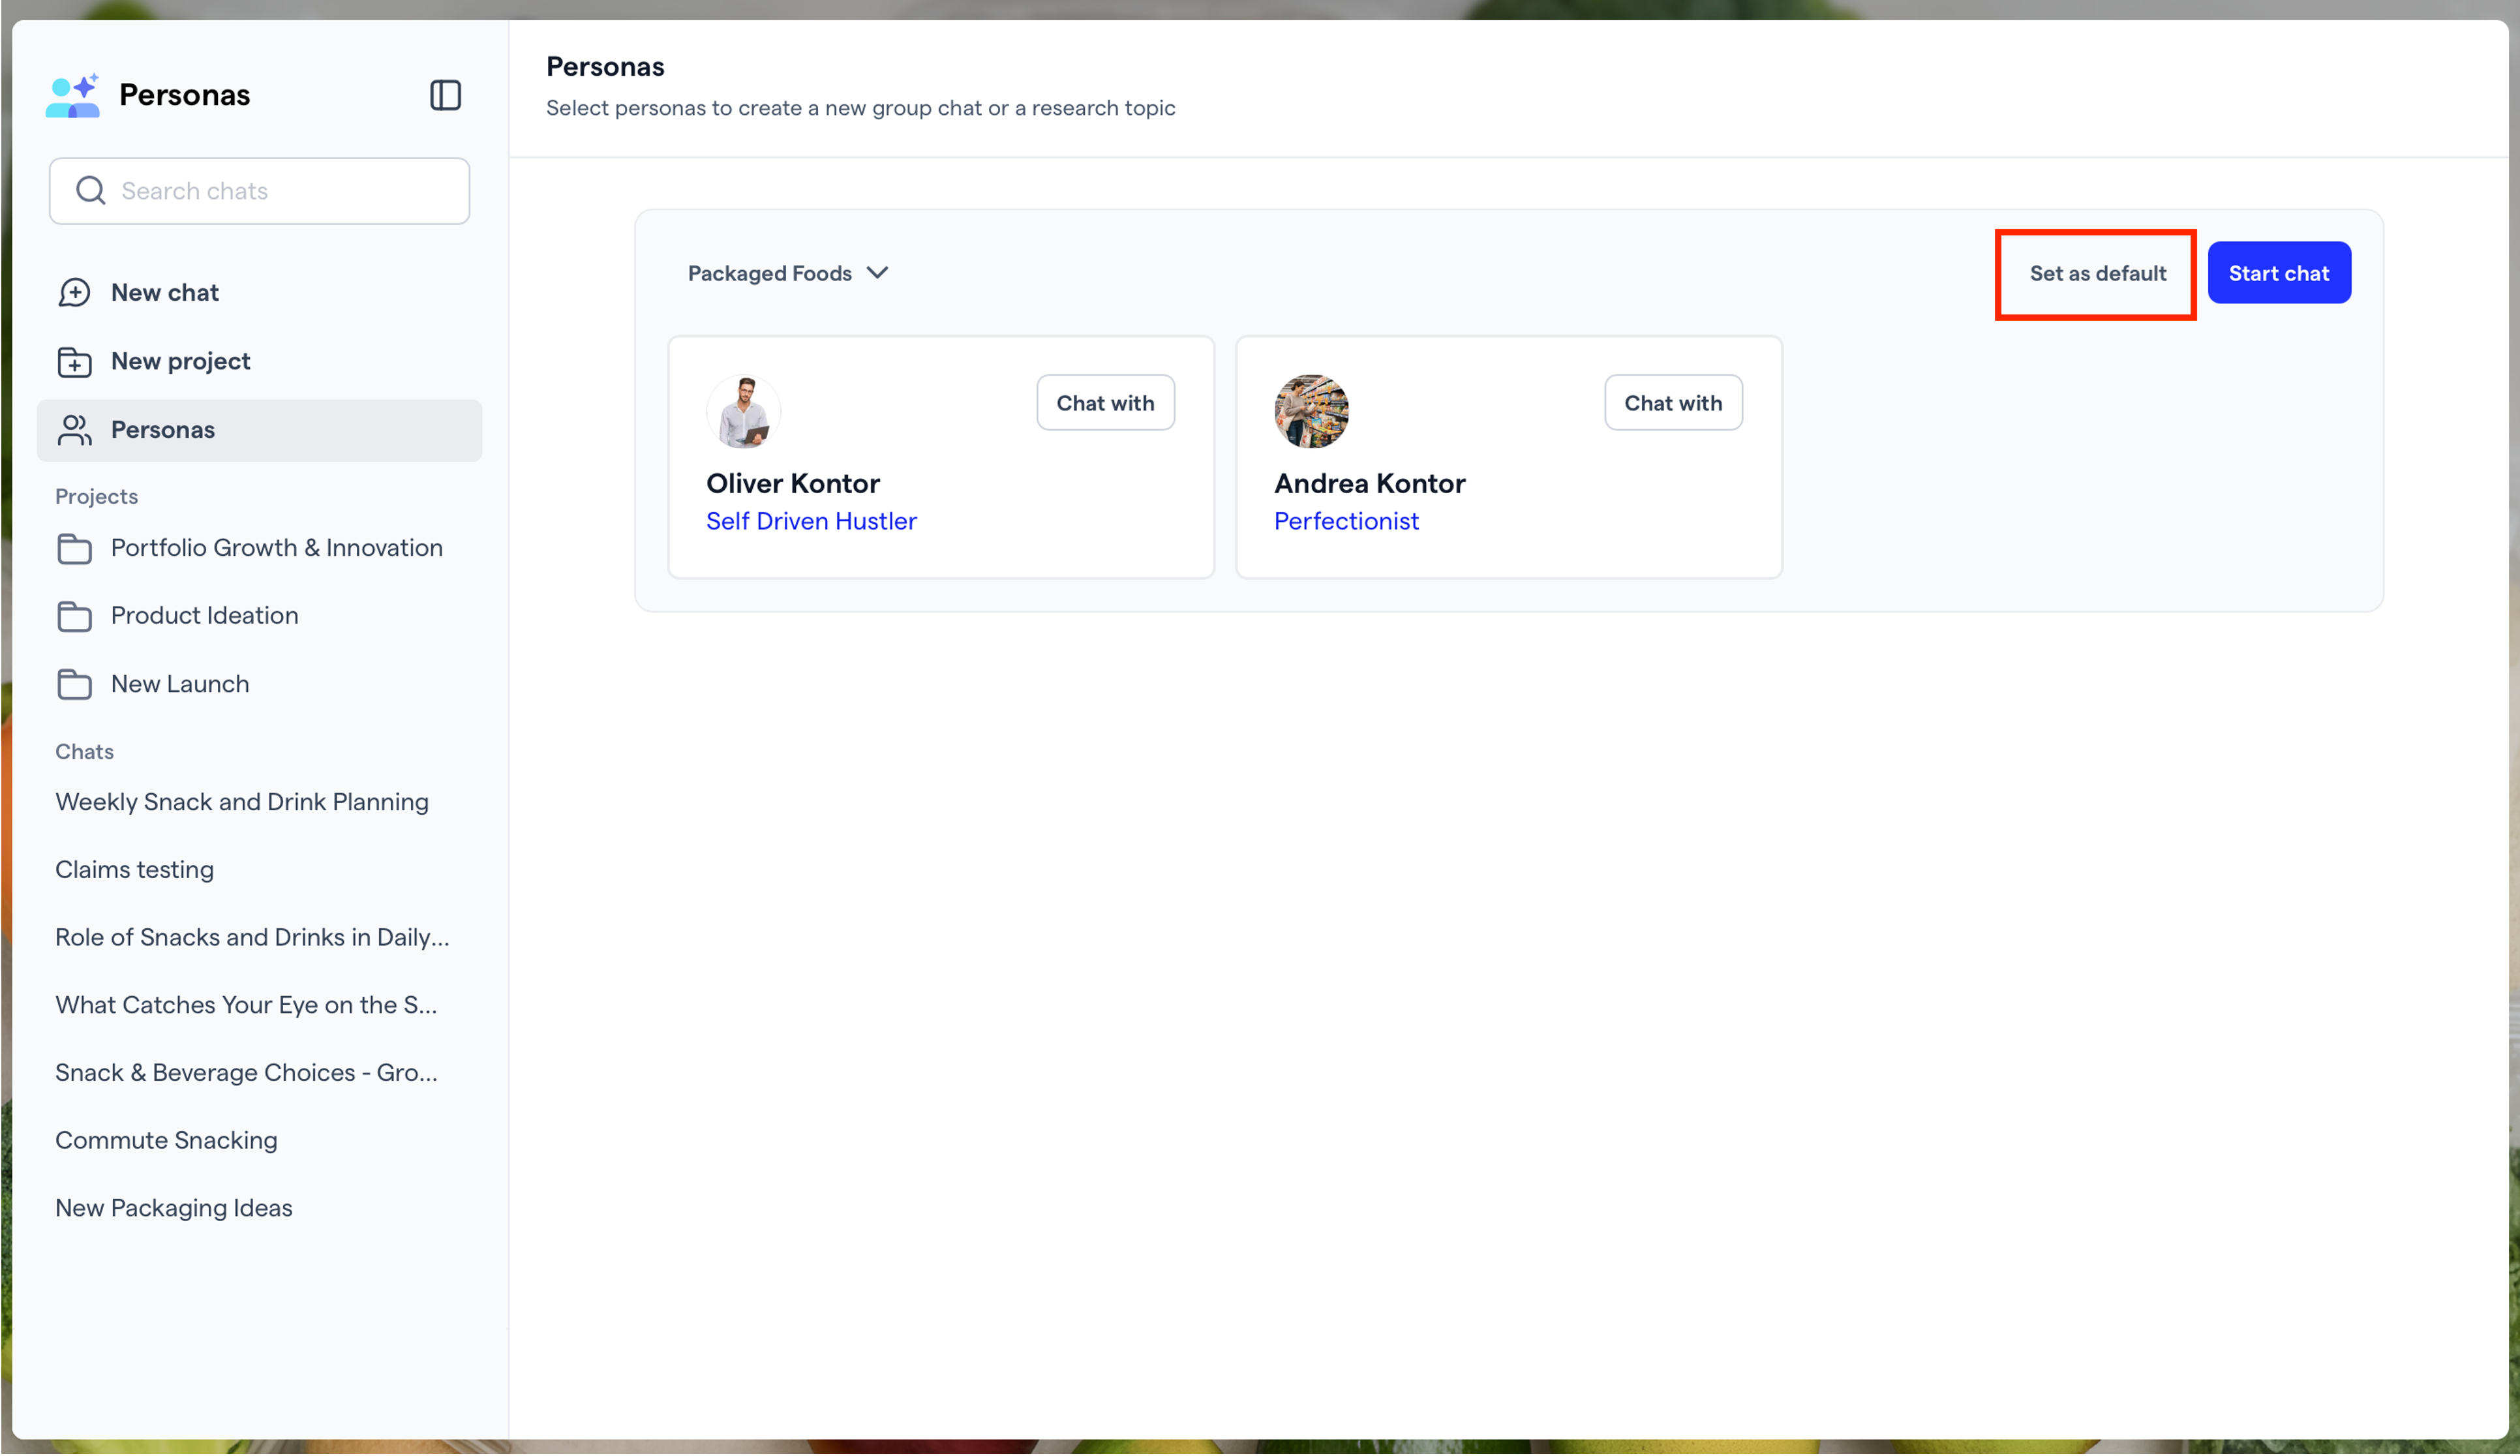Click the Product Ideation folder icon
Screen dimensions: 2520x1456
tap(74, 616)
